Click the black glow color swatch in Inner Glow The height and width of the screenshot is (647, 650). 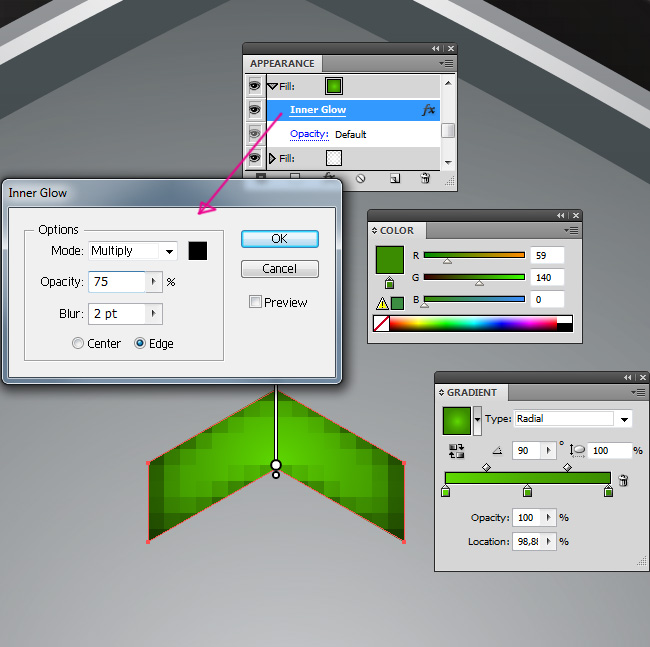[198, 251]
